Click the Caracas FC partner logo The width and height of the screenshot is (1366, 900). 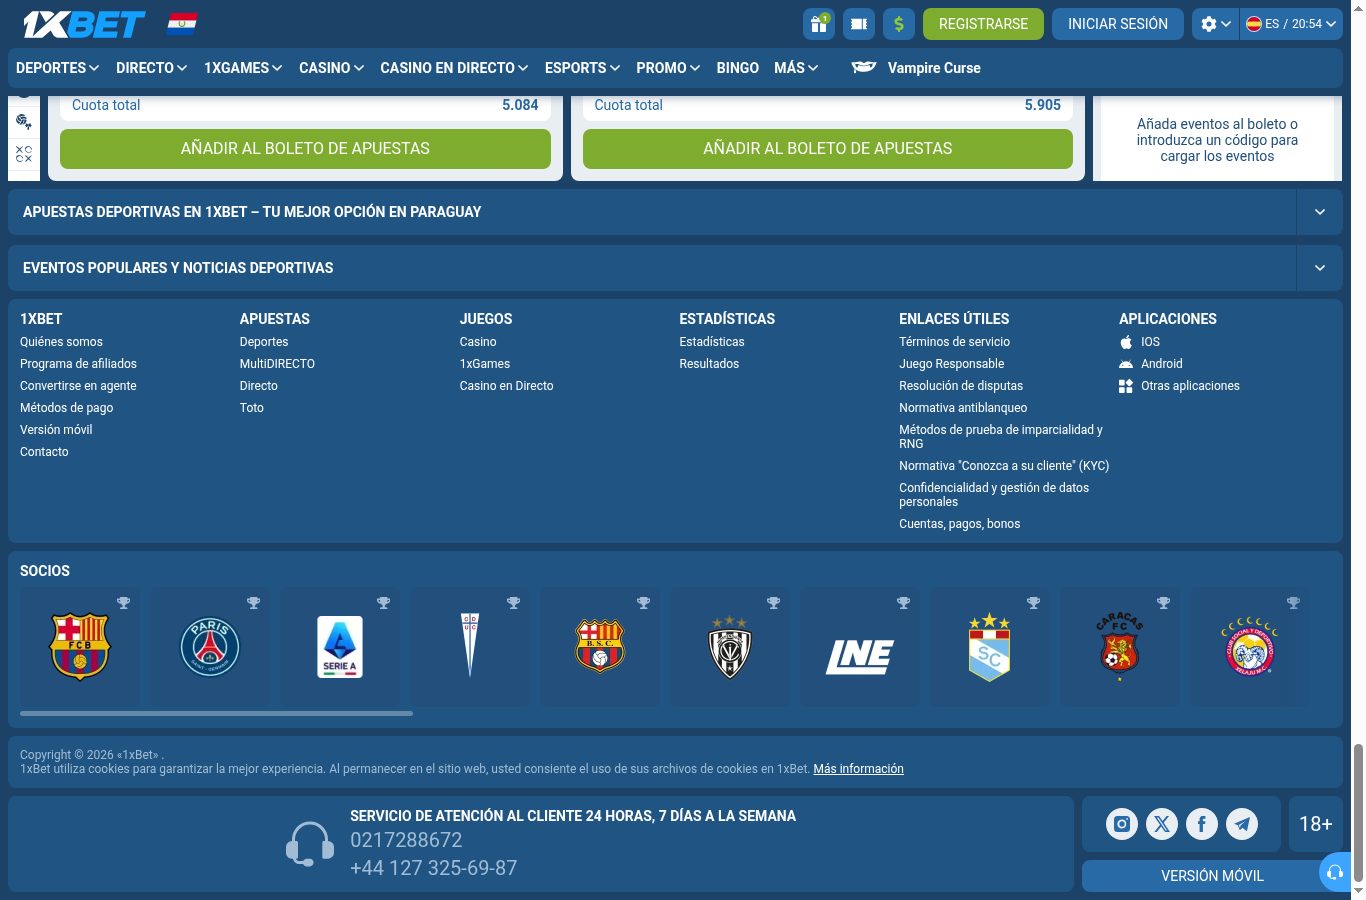[1120, 647]
